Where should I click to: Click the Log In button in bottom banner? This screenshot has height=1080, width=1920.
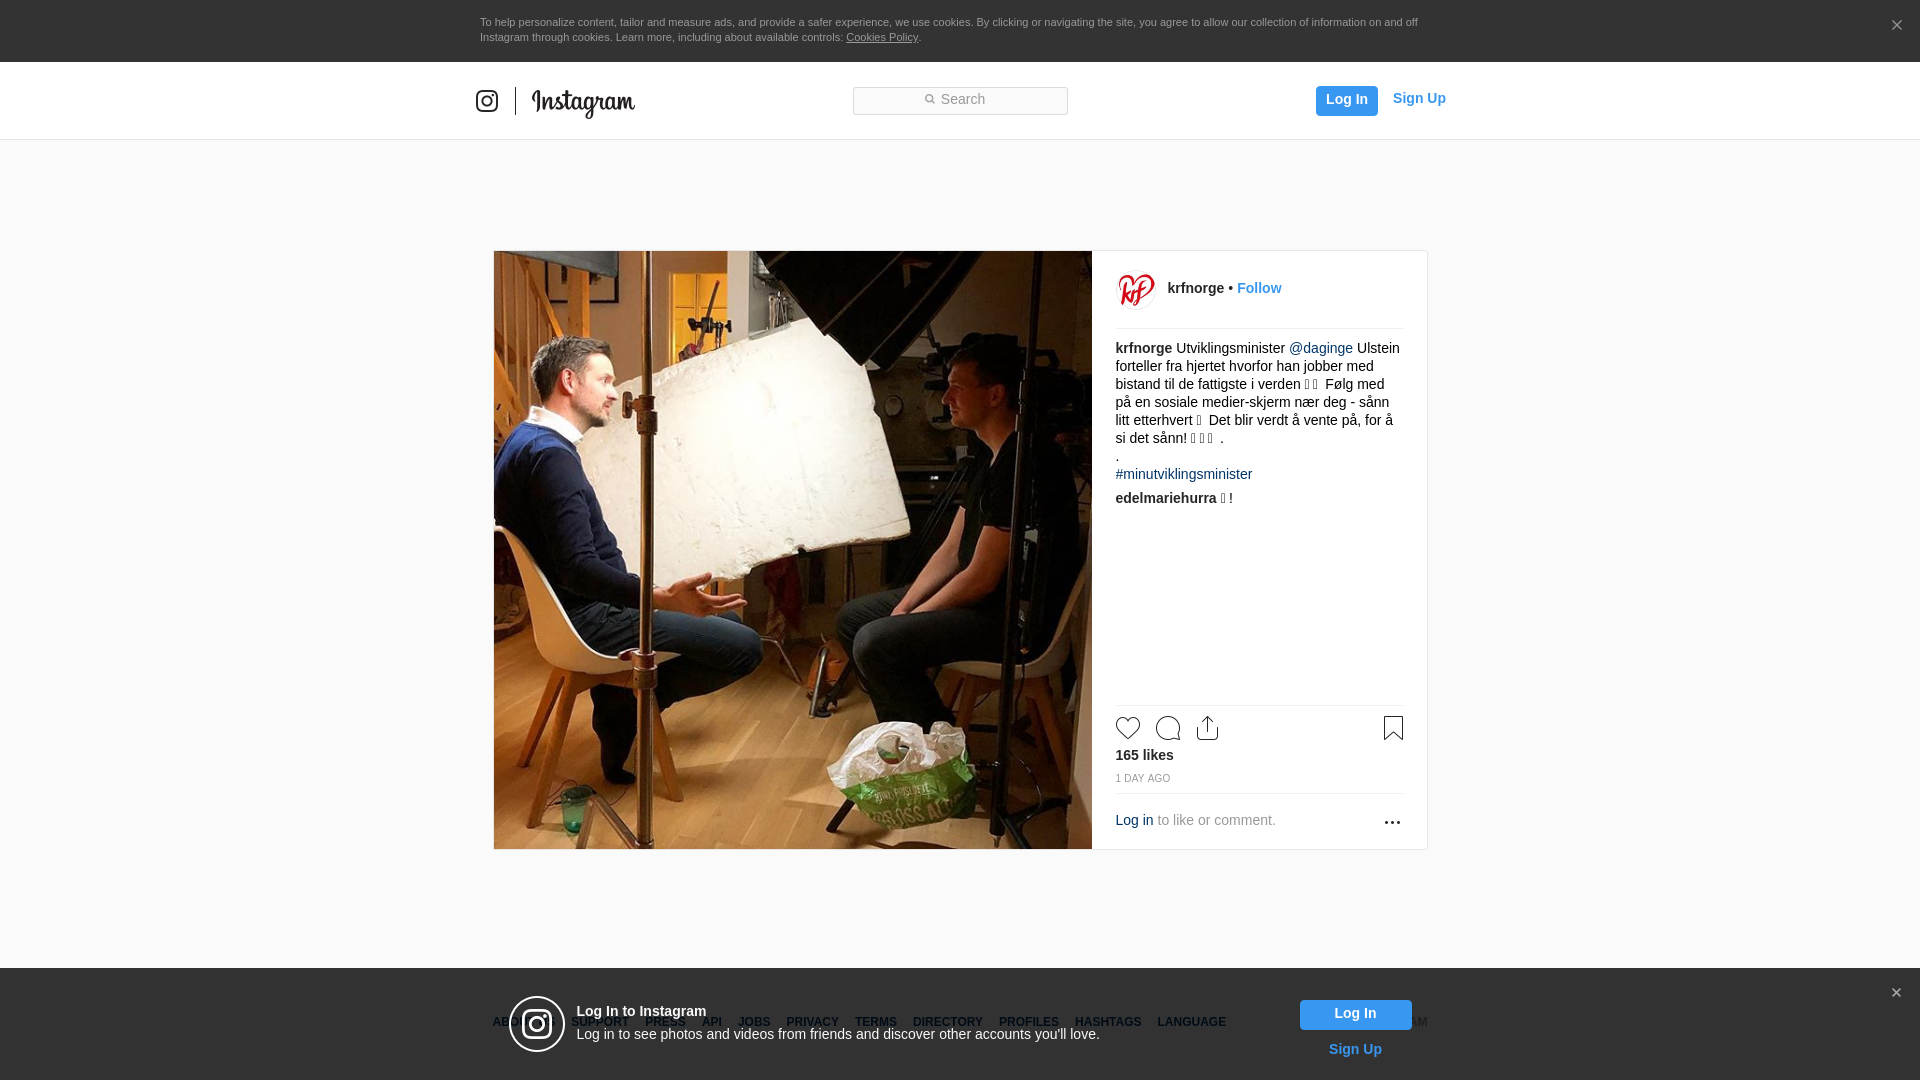(x=1355, y=1014)
